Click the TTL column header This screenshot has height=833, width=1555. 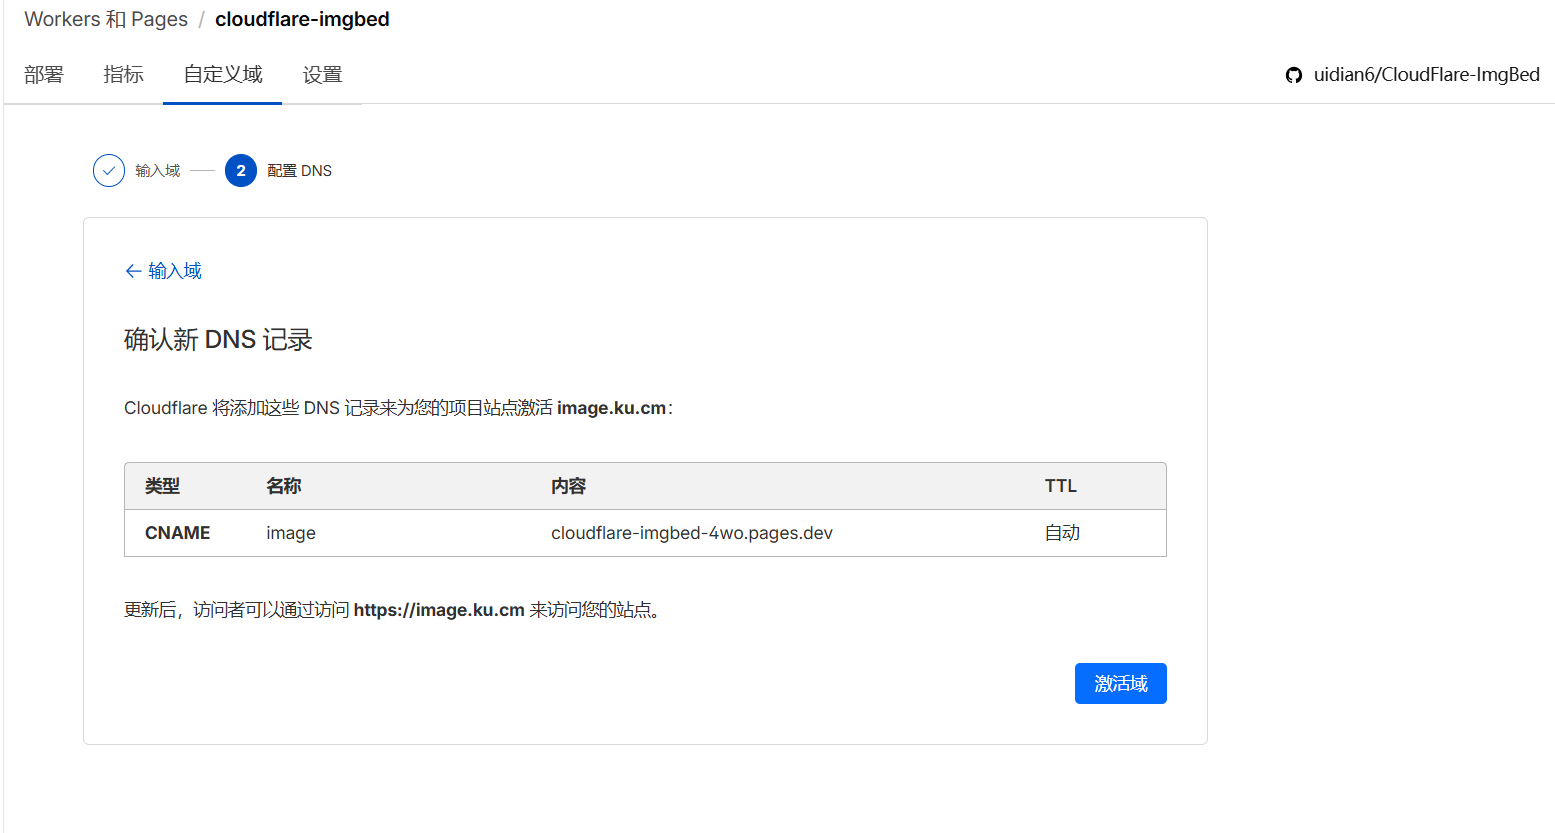1061,486
